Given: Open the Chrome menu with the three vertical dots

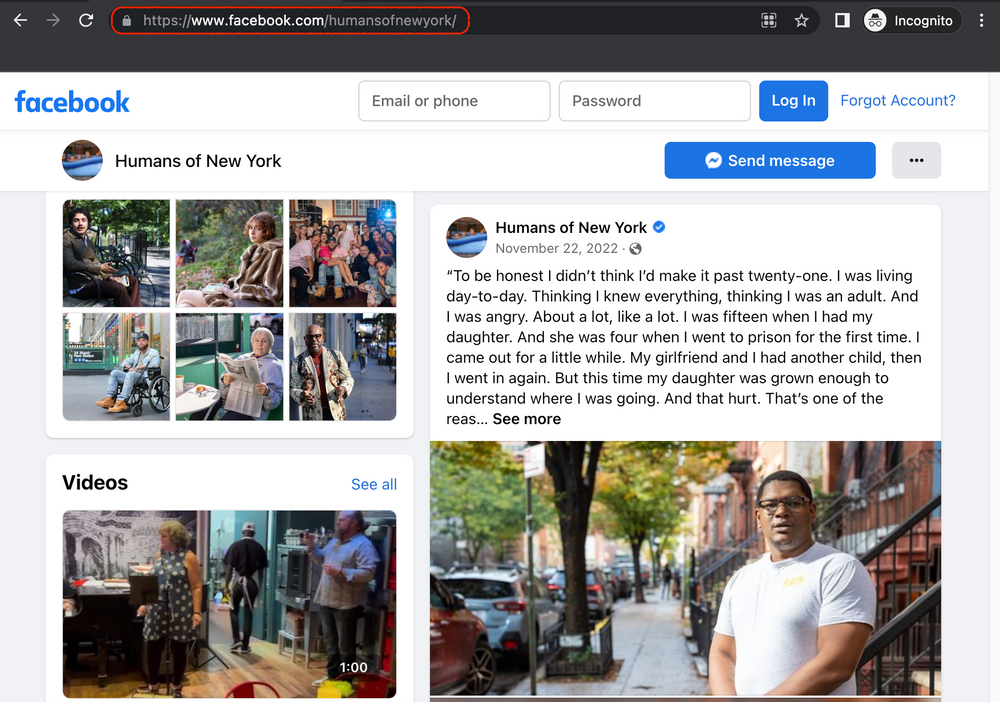Looking at the screenshot, I should 982,20.
